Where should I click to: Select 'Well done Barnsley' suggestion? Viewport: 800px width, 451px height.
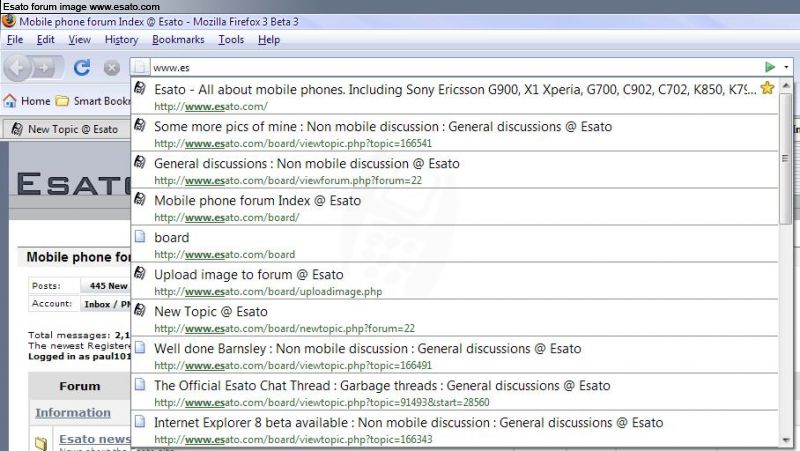click(455, 355)
